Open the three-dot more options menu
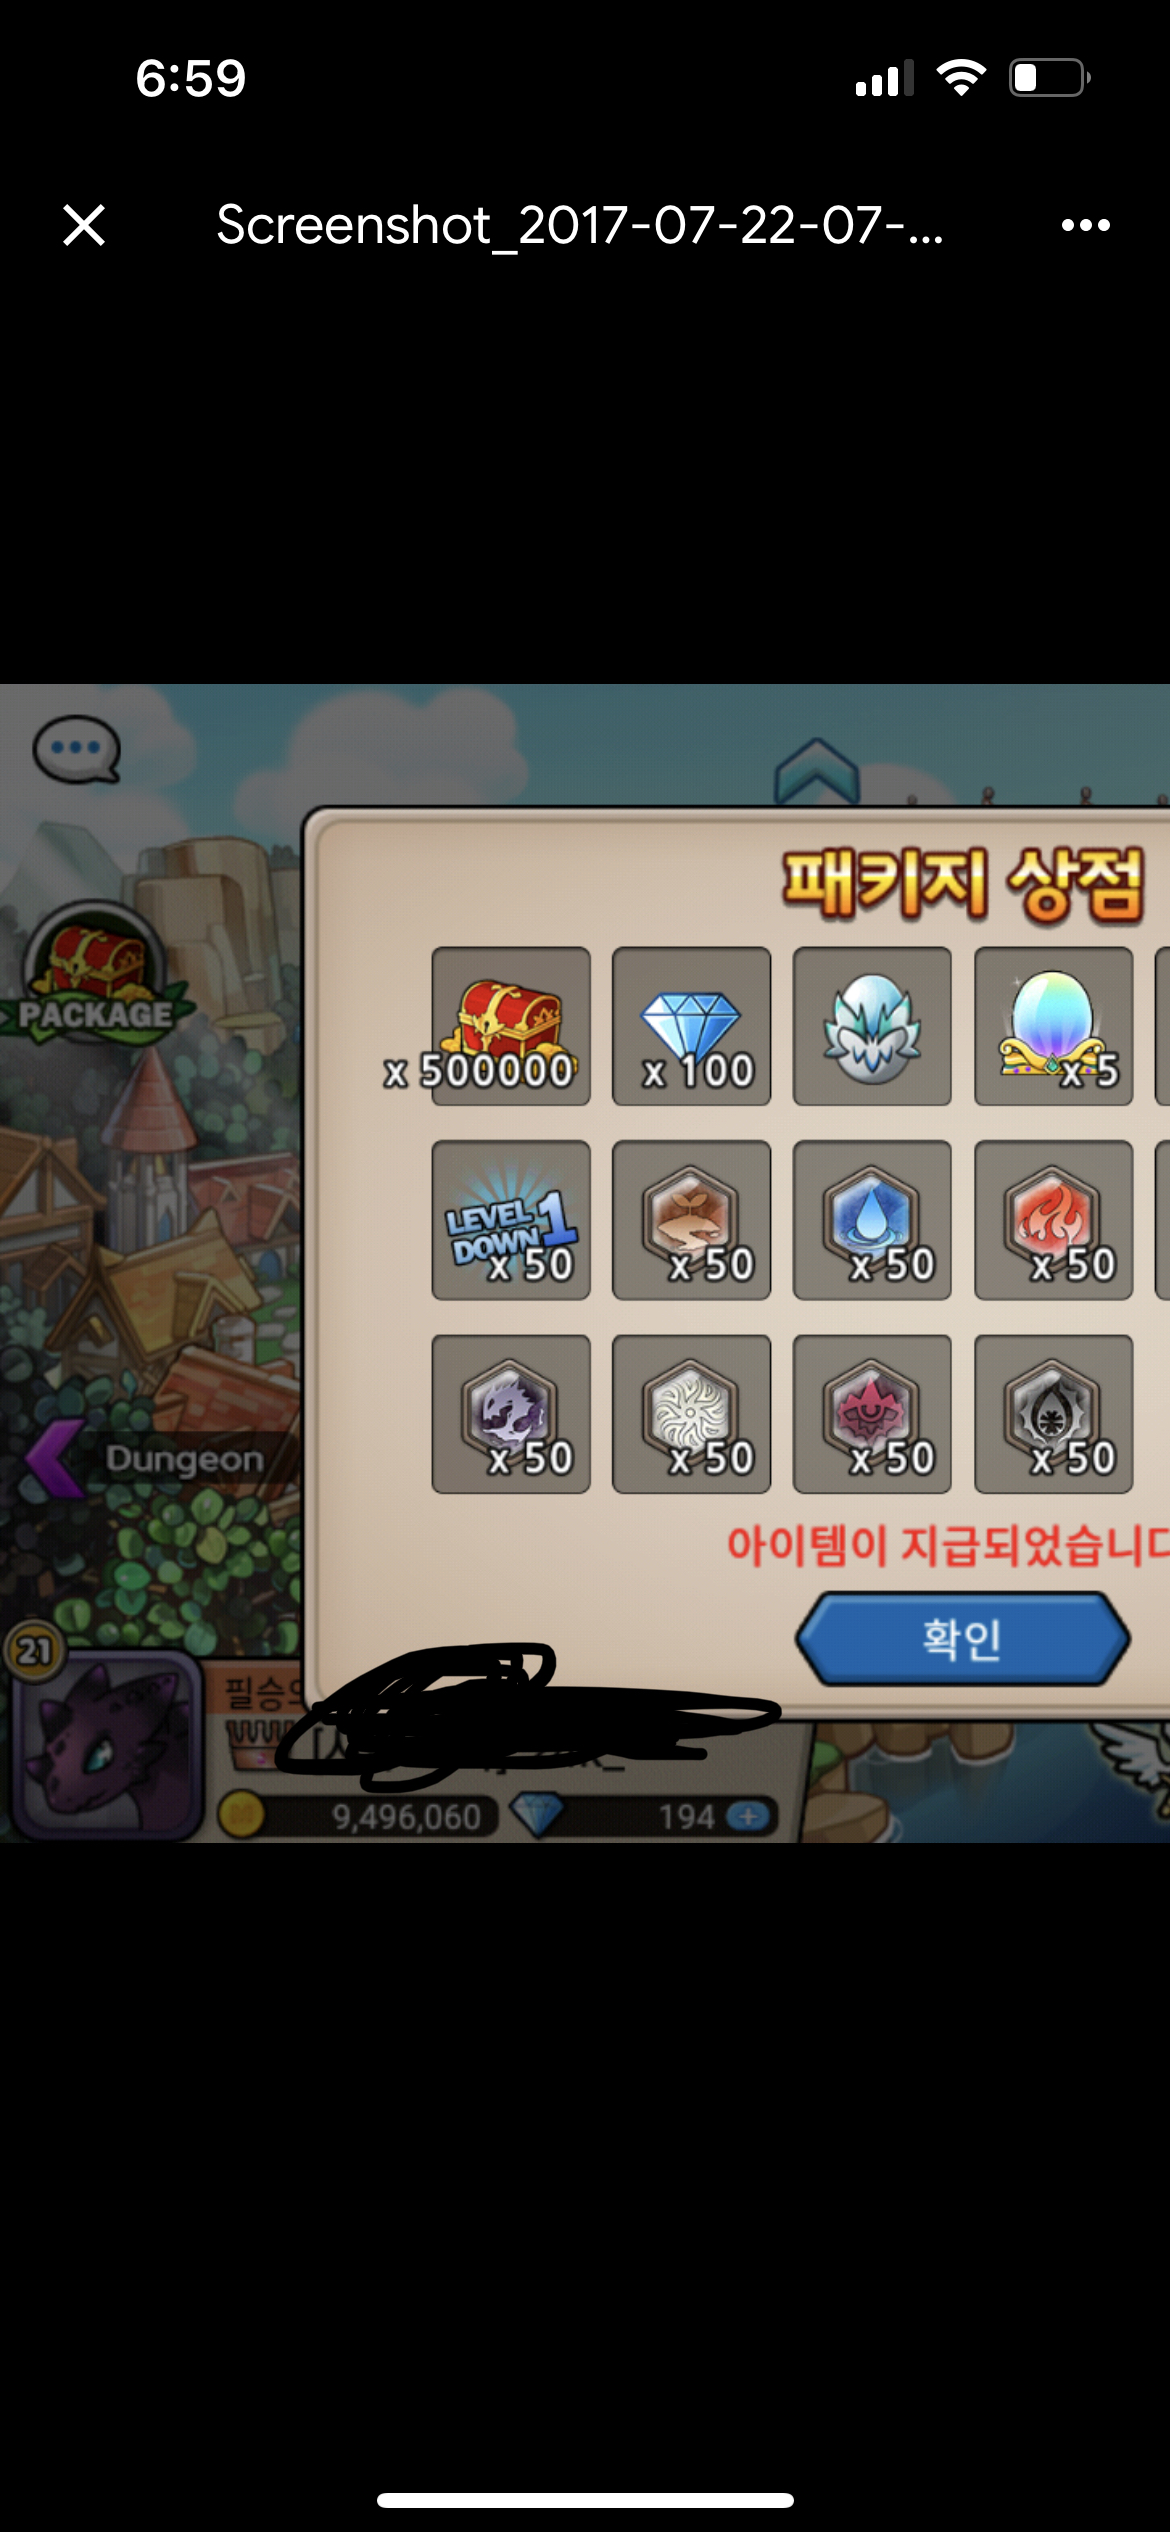 pyautogui.click(x=1085, y=225)
